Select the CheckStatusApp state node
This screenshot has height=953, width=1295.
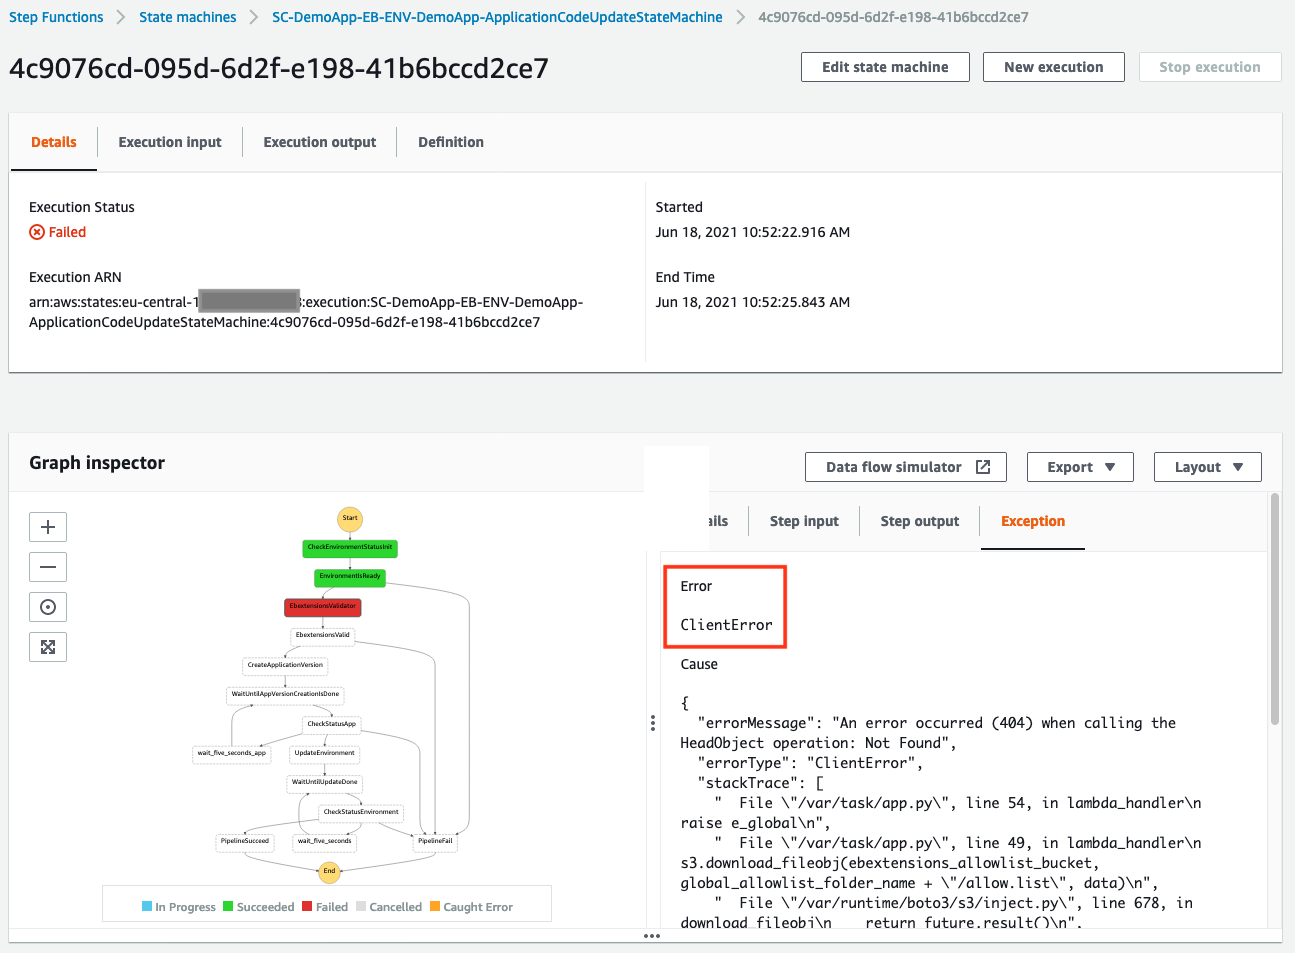point(332,724)
